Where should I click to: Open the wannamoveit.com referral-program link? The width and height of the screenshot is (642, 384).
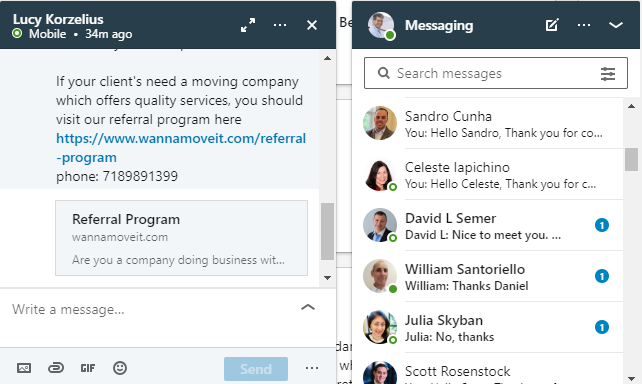point(181,148)
